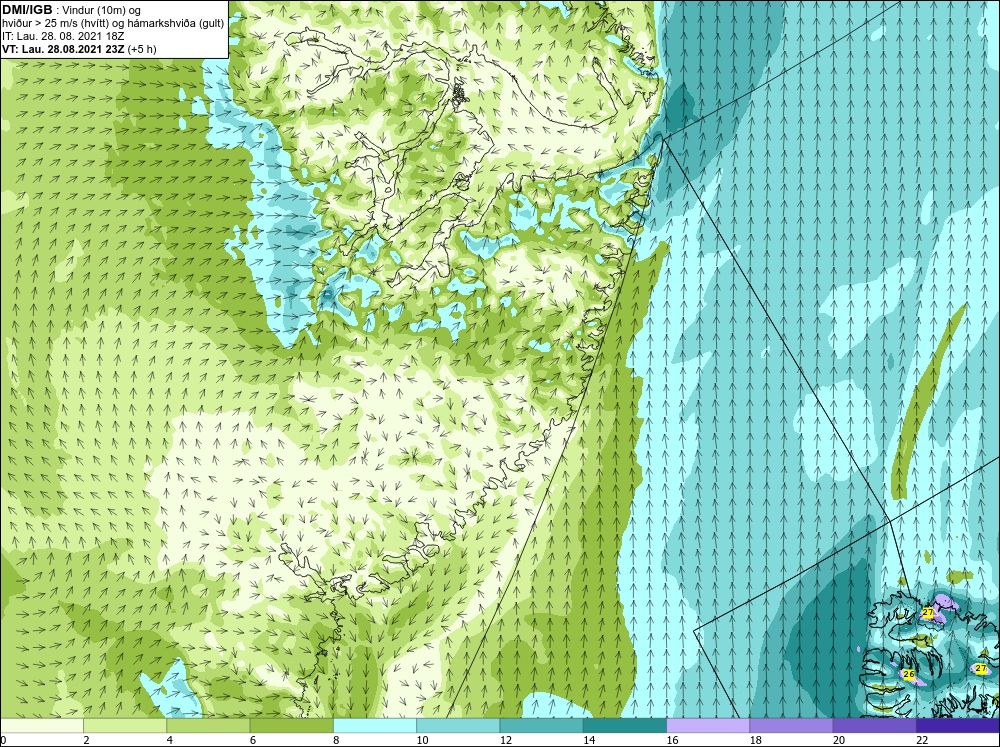This screenshot has width=1000, height=747.
Task: Click legend scale number "6"
Action: [253, 739]
